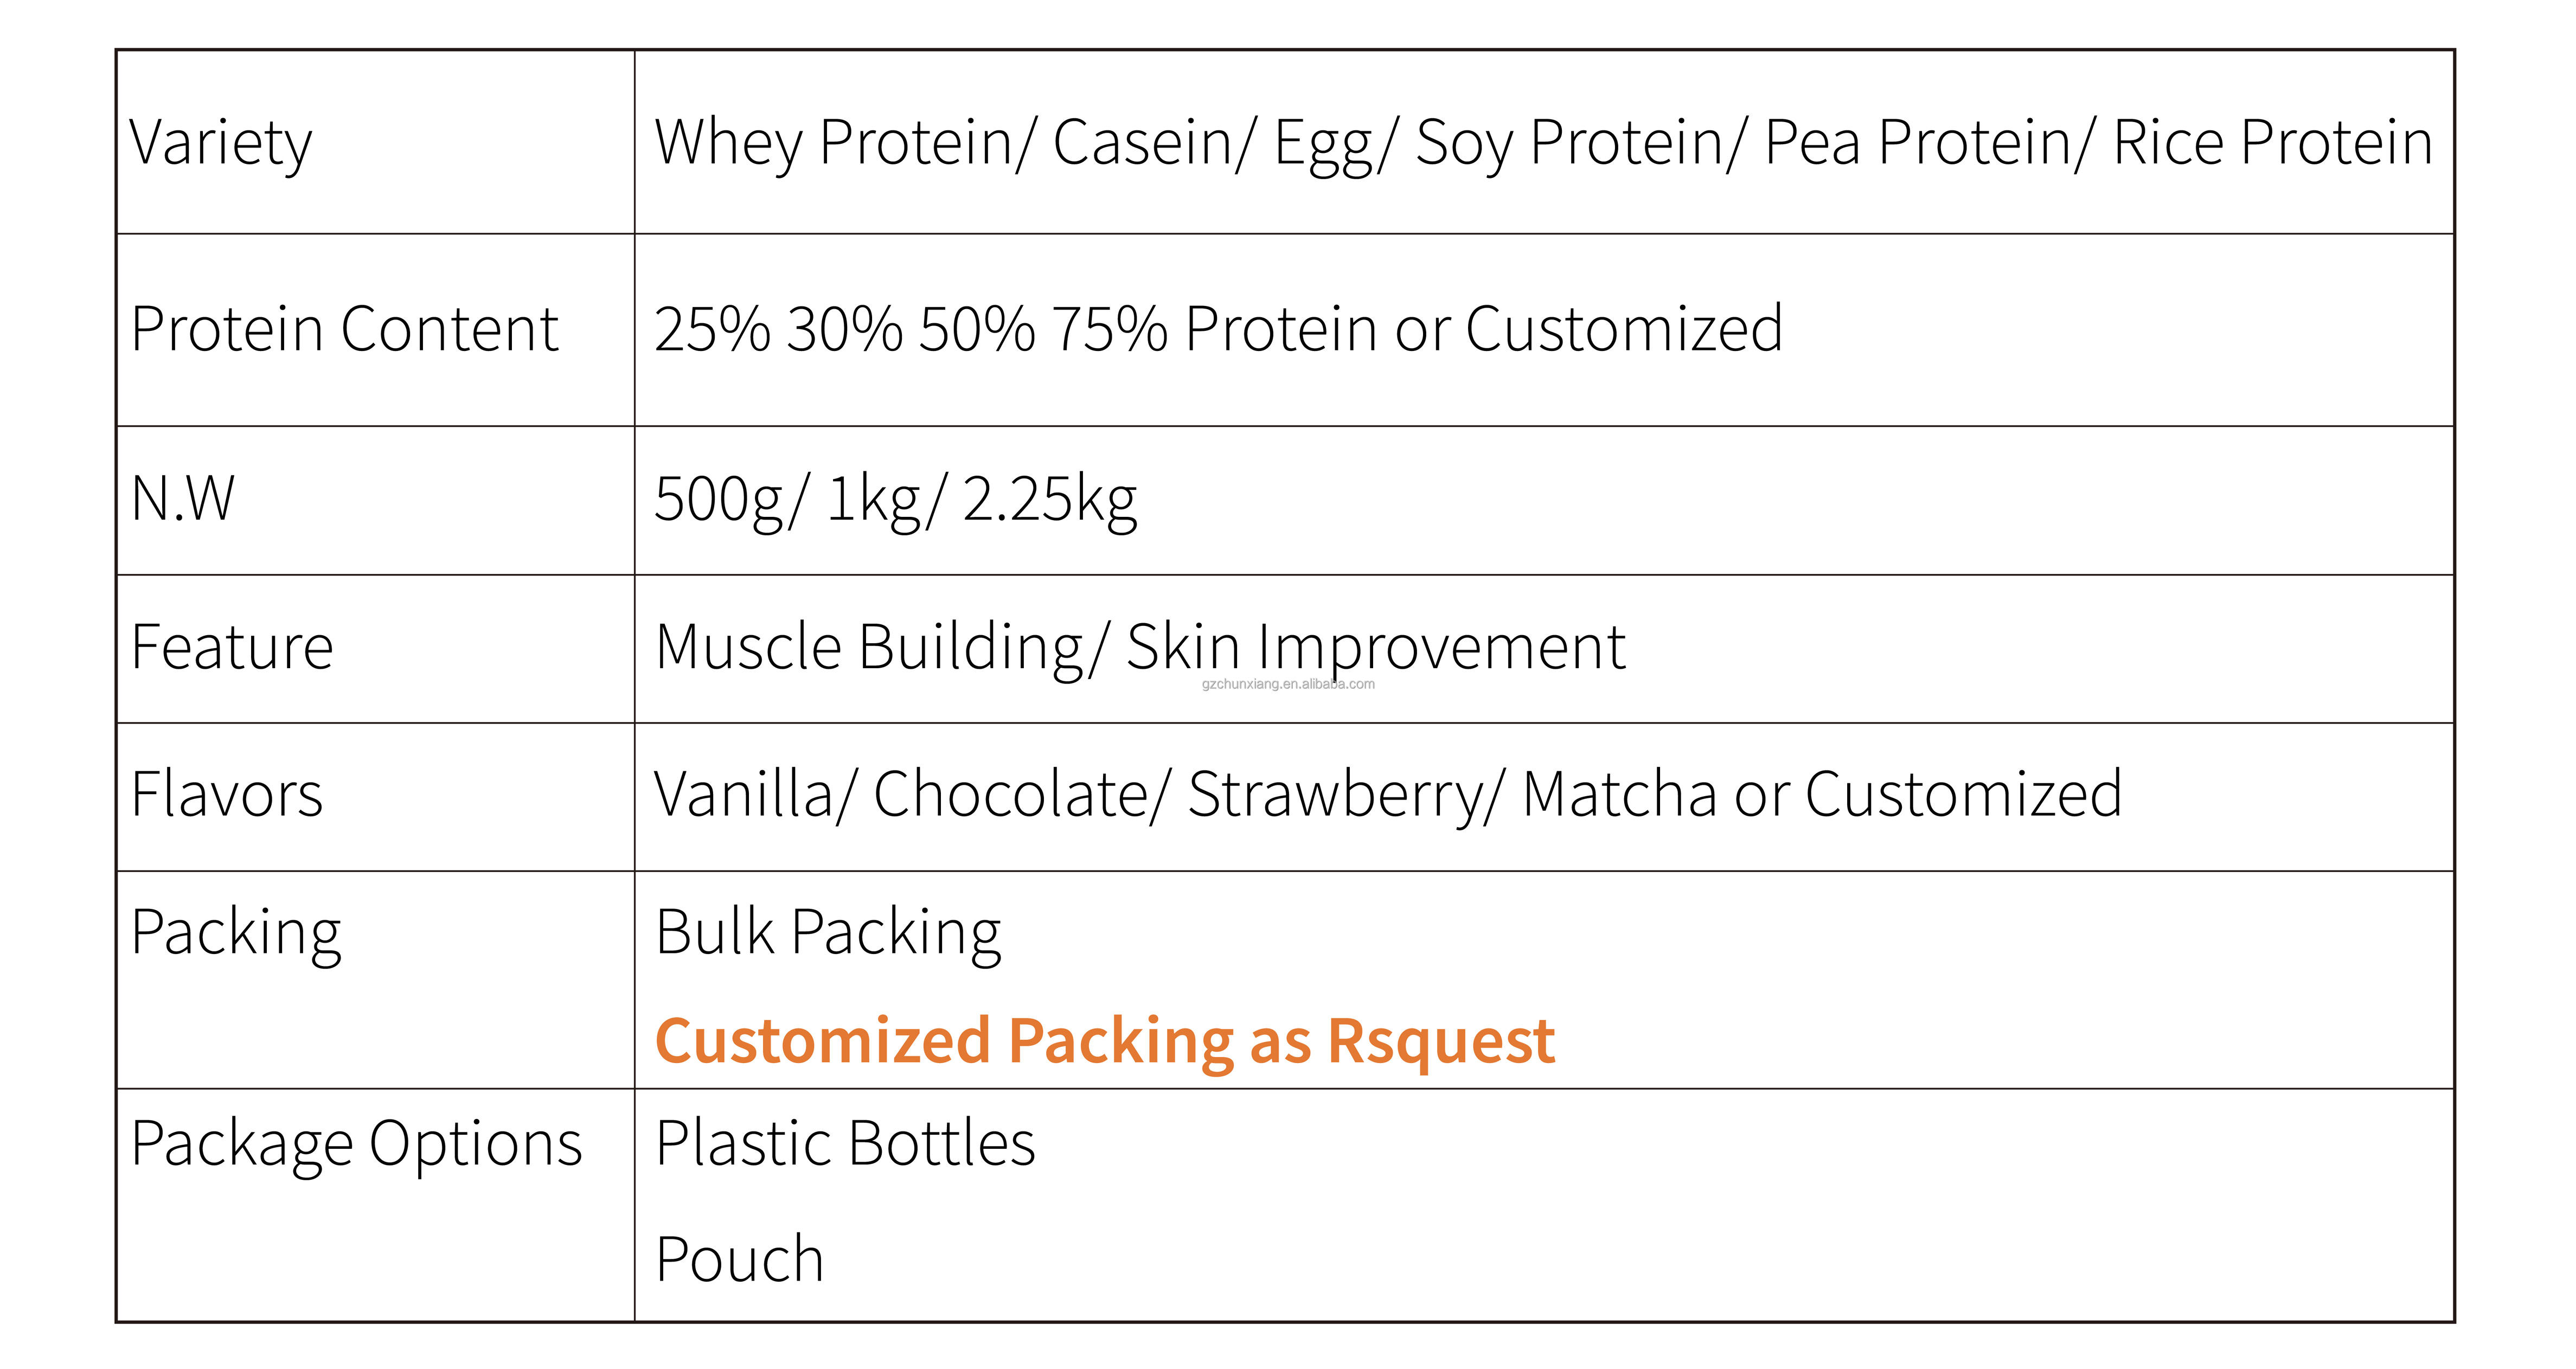
Task: Click the Variety row label
Action: click(x=221, y=143)
